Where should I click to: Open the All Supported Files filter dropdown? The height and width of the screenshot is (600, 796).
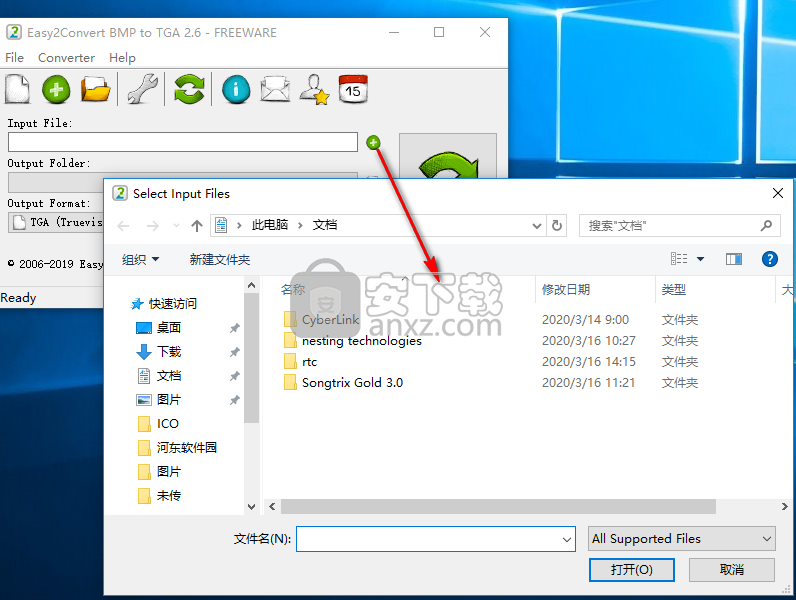point(682,539)
